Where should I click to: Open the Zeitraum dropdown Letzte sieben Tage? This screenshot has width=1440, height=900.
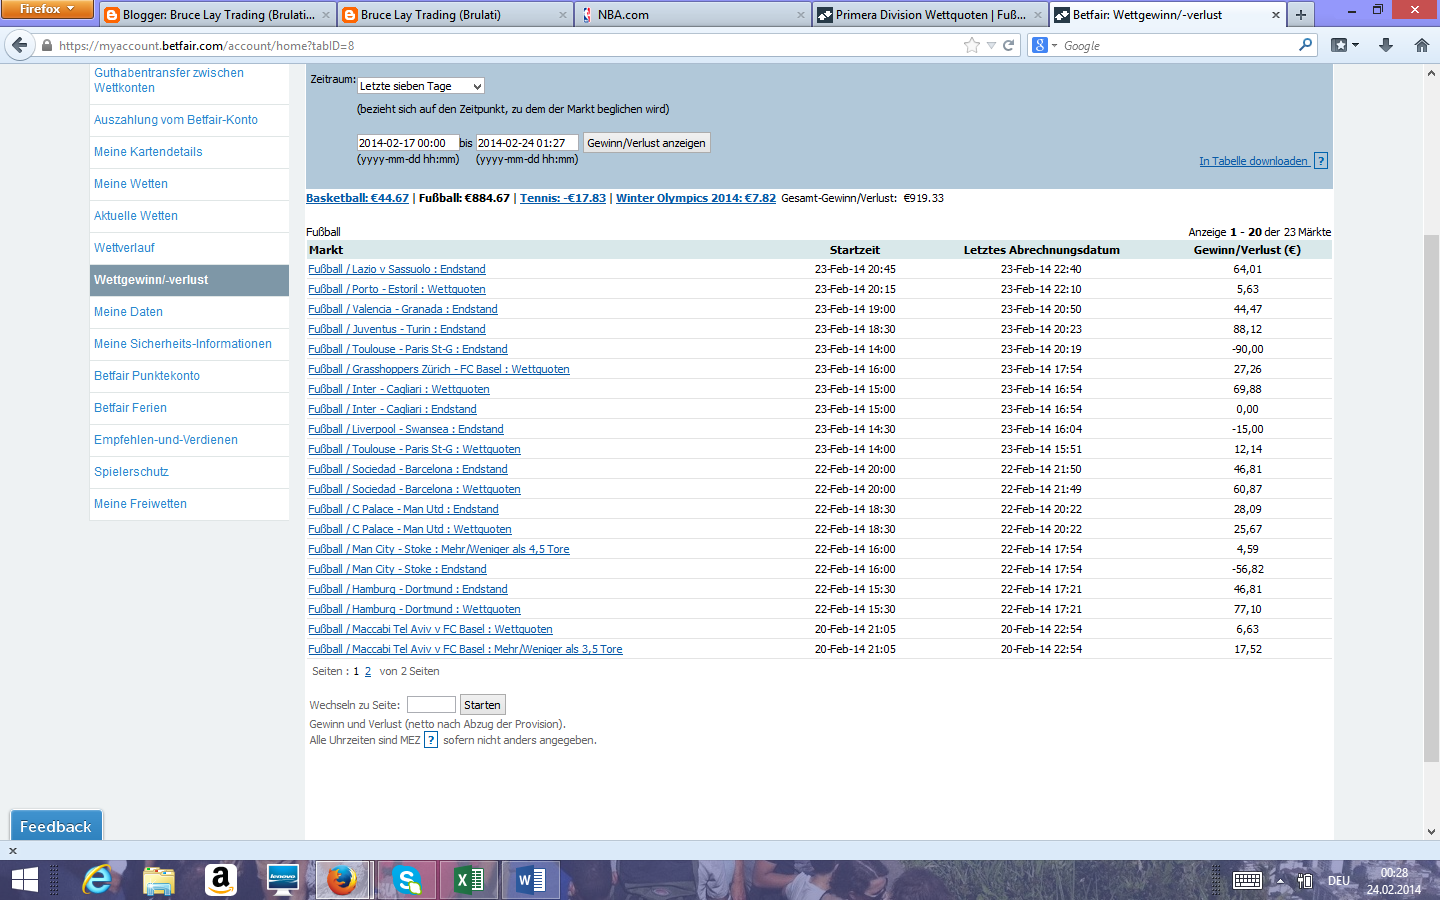pyautogui.click(x=421, y=86)
